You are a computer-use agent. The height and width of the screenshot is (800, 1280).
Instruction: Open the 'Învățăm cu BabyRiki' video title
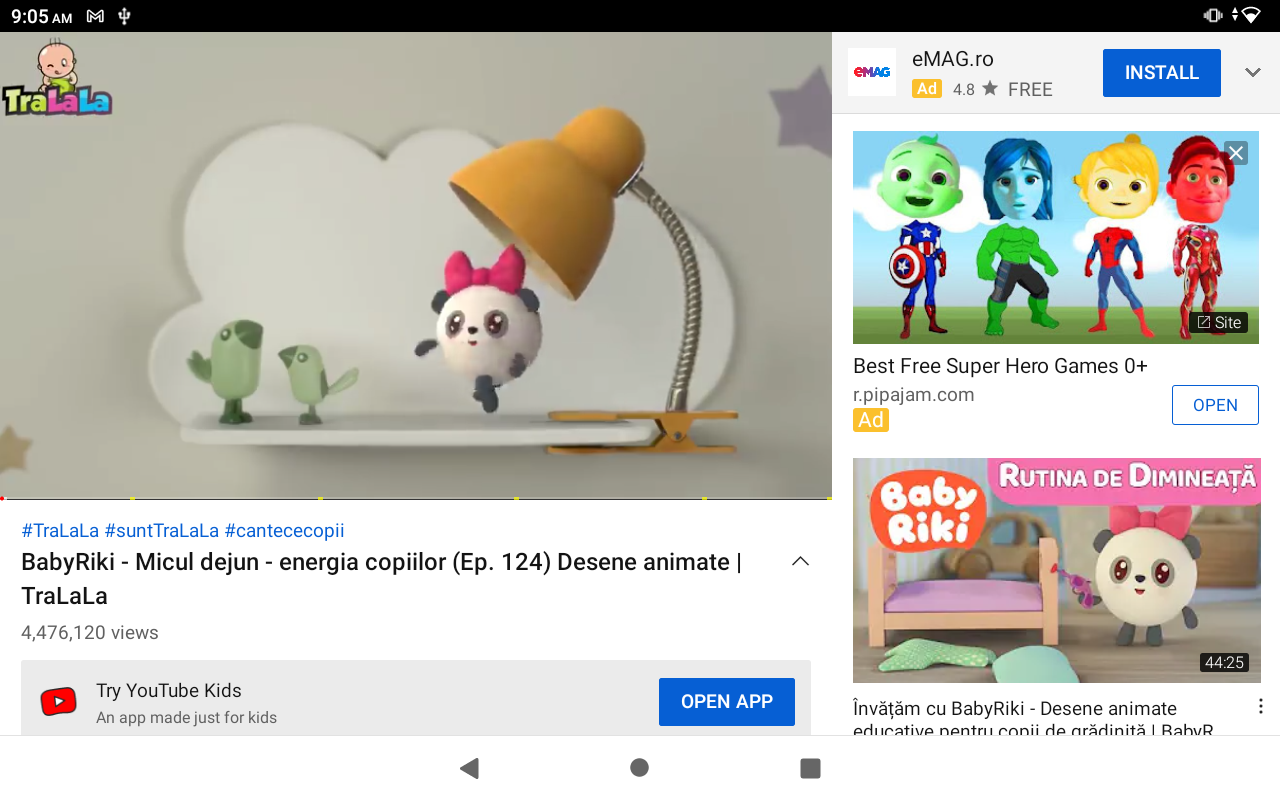coord(1033,719)
